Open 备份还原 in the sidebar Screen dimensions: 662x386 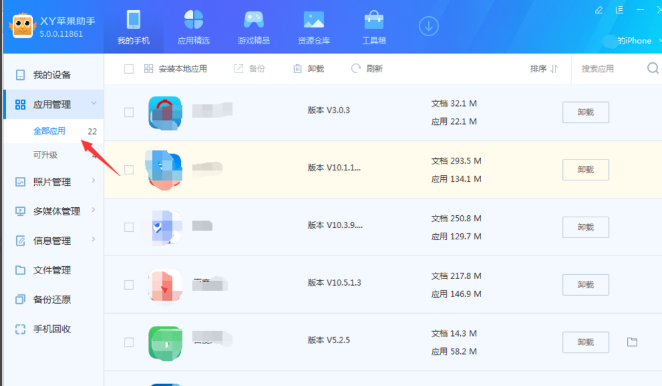[x=53, y=300]
